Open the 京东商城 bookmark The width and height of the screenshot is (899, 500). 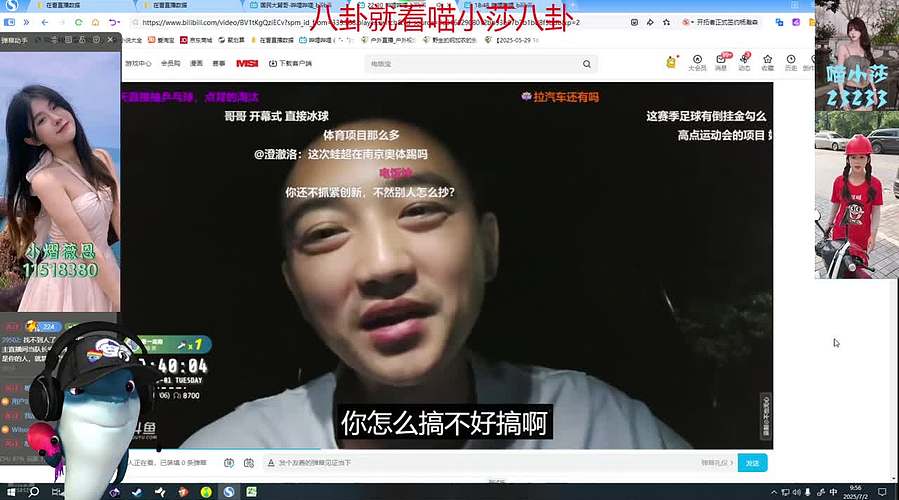[196, 40]
